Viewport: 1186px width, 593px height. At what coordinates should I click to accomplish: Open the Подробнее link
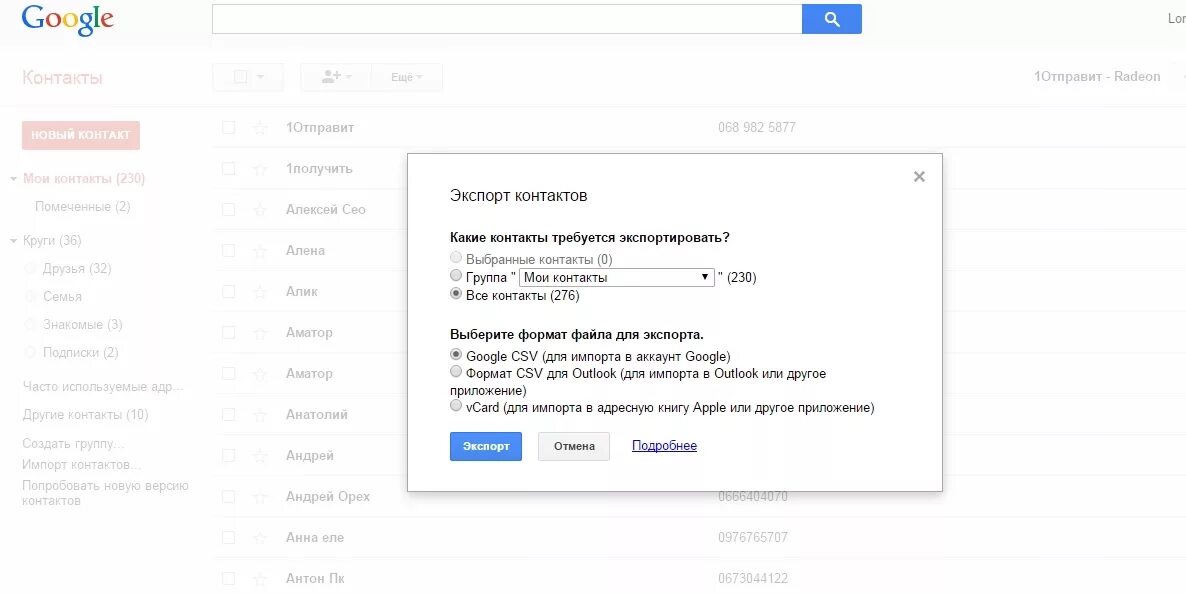coord(664,446)
